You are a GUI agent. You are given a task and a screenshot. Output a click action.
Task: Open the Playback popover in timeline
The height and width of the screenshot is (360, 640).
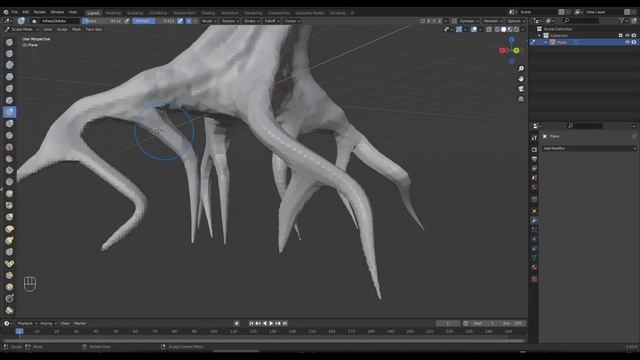(27, 323)
